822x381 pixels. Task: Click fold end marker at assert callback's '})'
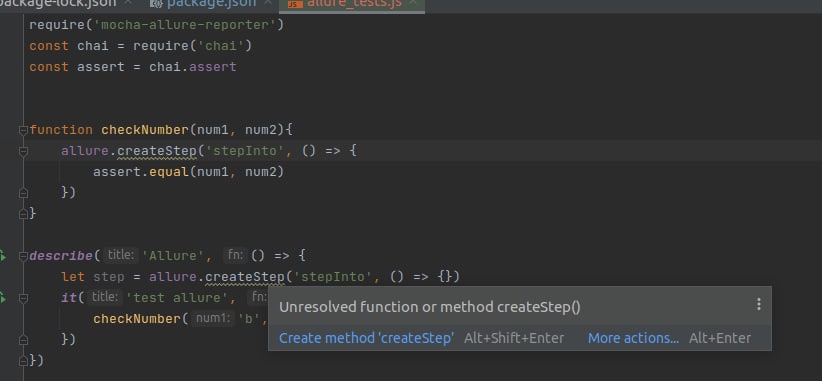point(23,193)
